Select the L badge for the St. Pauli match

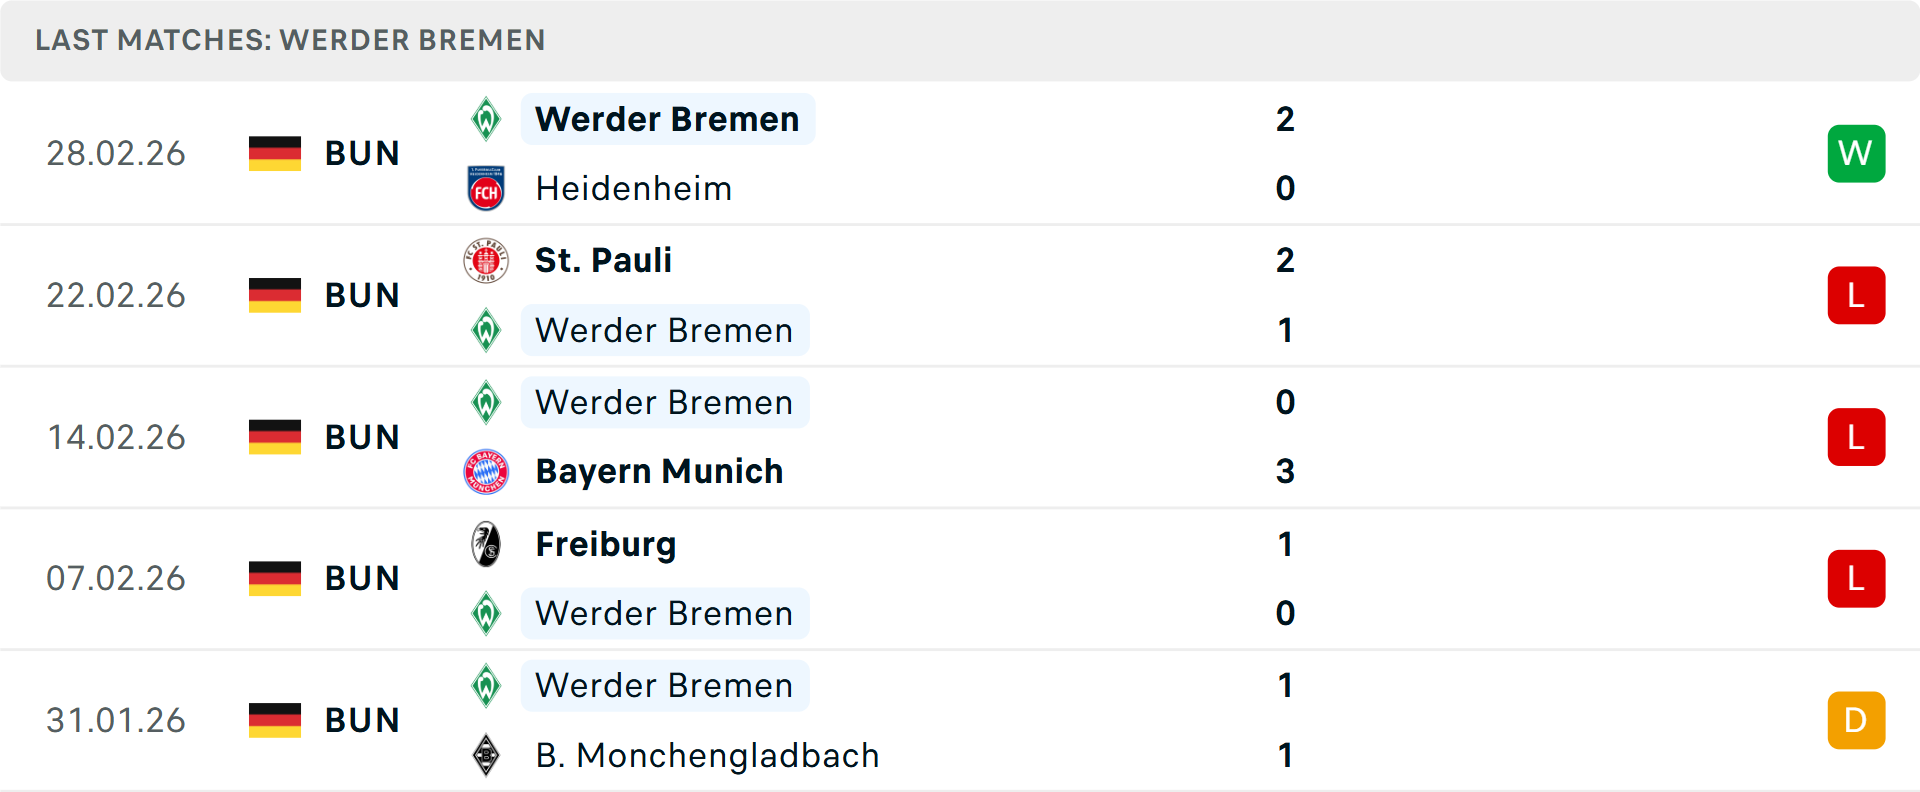click(x=1856, y=295)
